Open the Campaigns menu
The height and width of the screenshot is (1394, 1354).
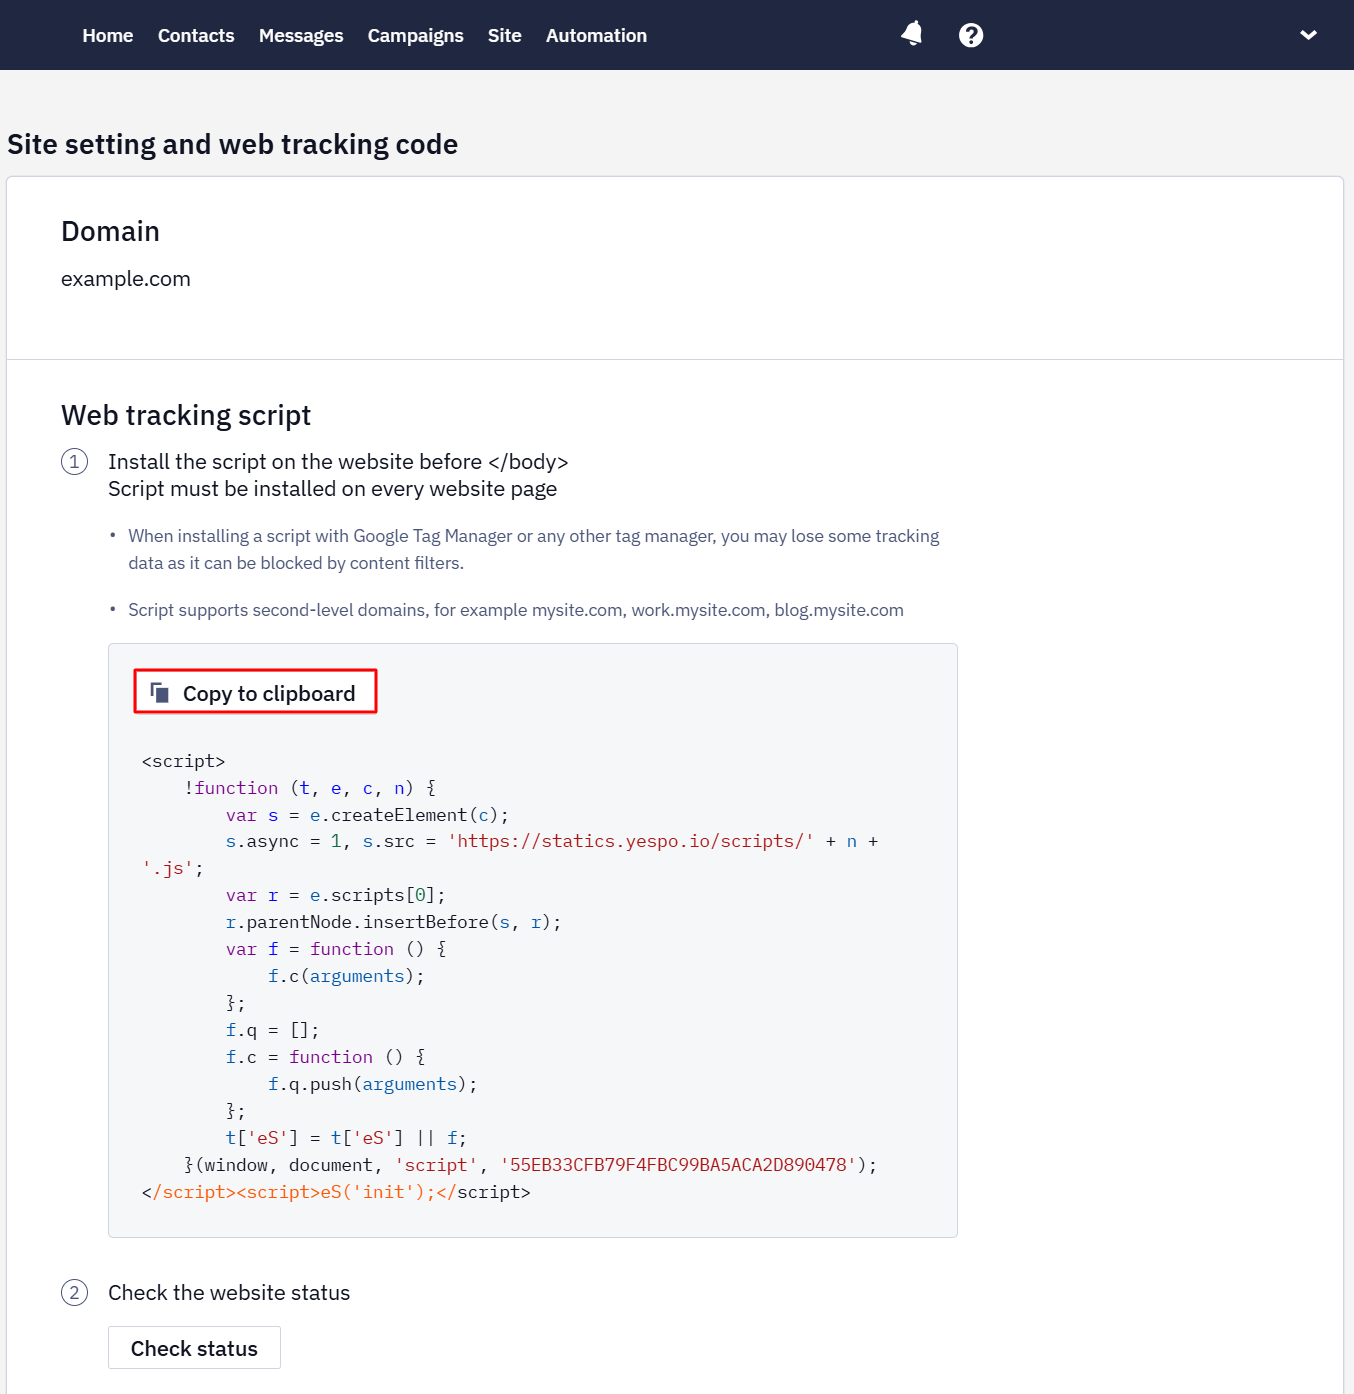click(x=416, y=35)
